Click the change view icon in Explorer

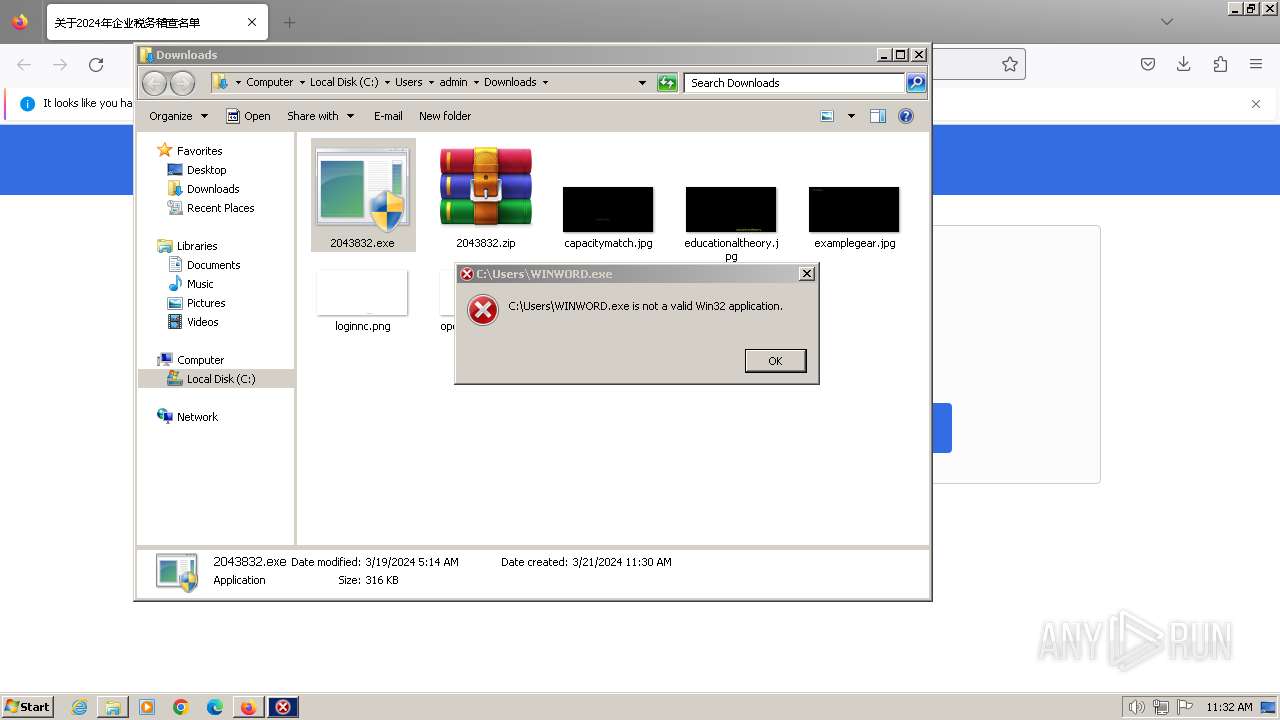(x=827, y=116)
